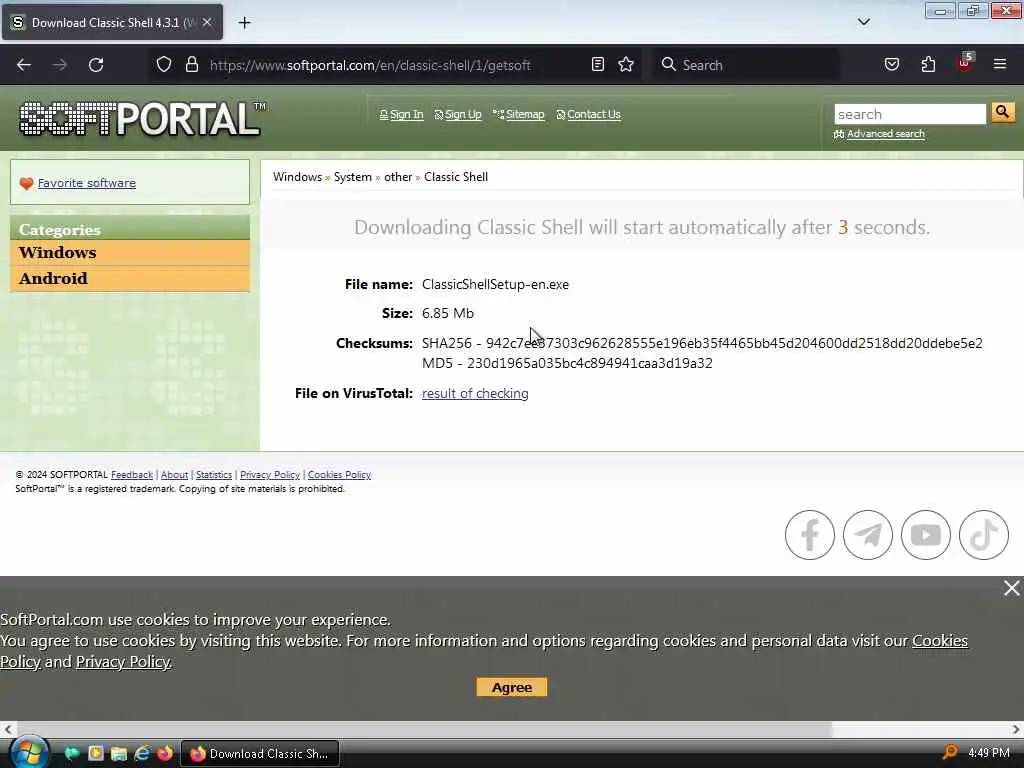The height and width of the screenshot is (768, 1024).
Task: Open Cookies Policy link in cookie banner
Action: pyautogui.click(x=940, y=641)
